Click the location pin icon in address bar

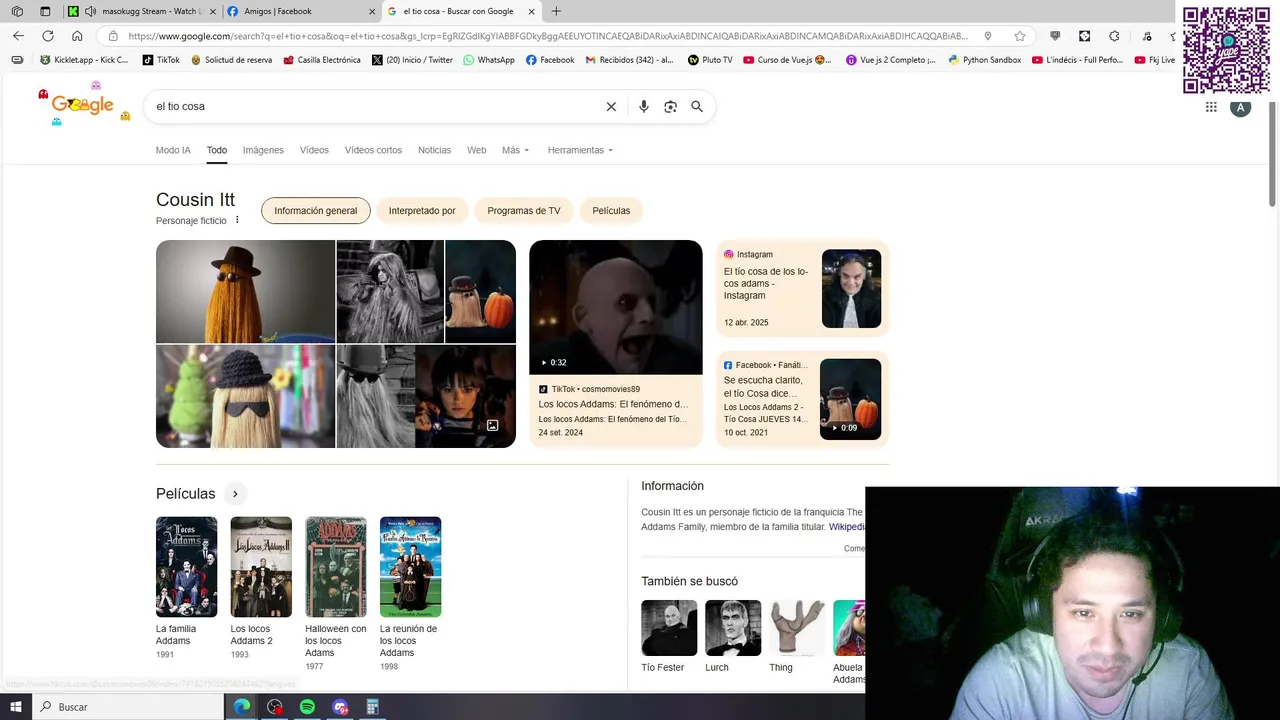[x=987, y=36]
